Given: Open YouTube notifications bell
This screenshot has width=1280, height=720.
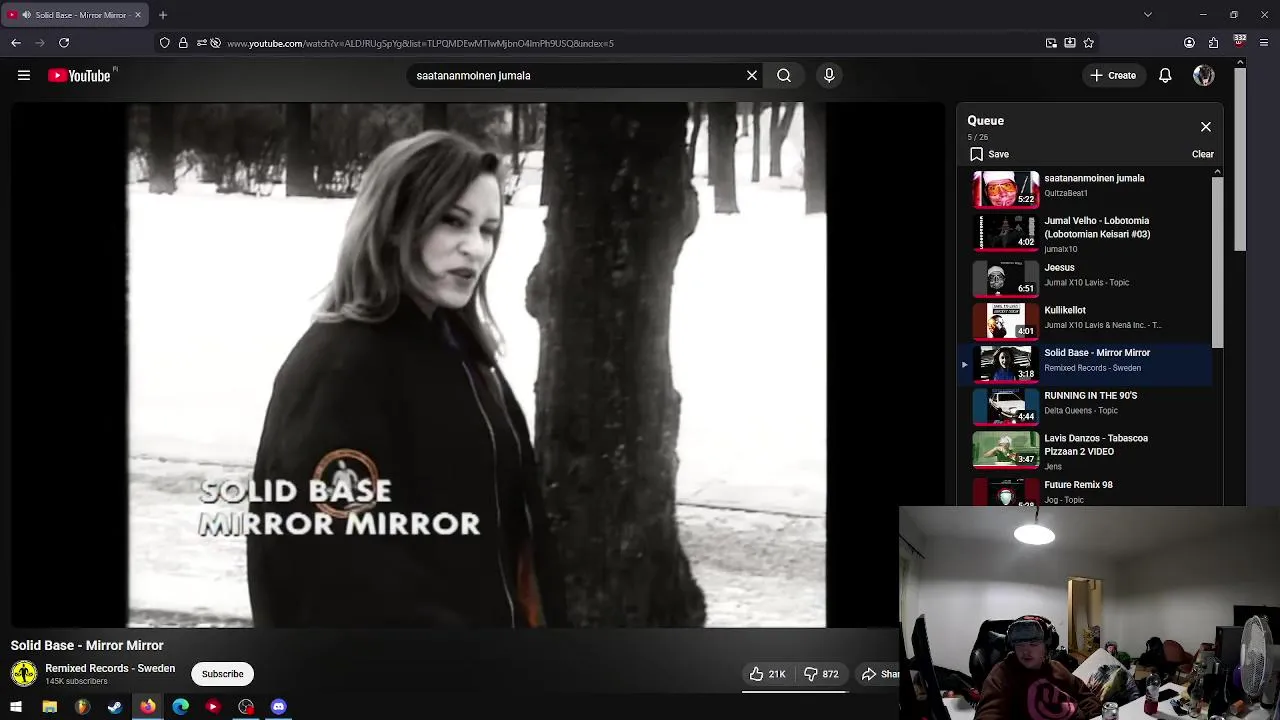Looking at the screenshot, I should point(1165,75).
